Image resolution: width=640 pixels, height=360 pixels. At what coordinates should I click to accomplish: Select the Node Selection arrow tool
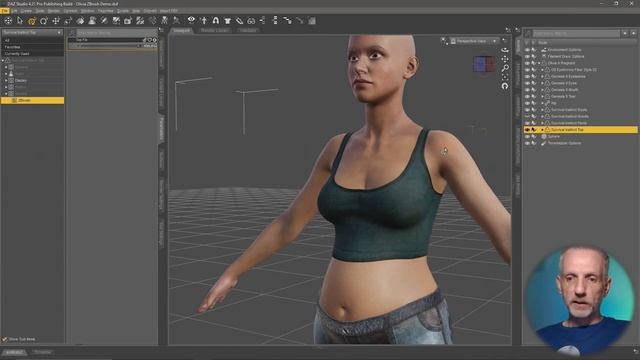click(x=20, y=20)
